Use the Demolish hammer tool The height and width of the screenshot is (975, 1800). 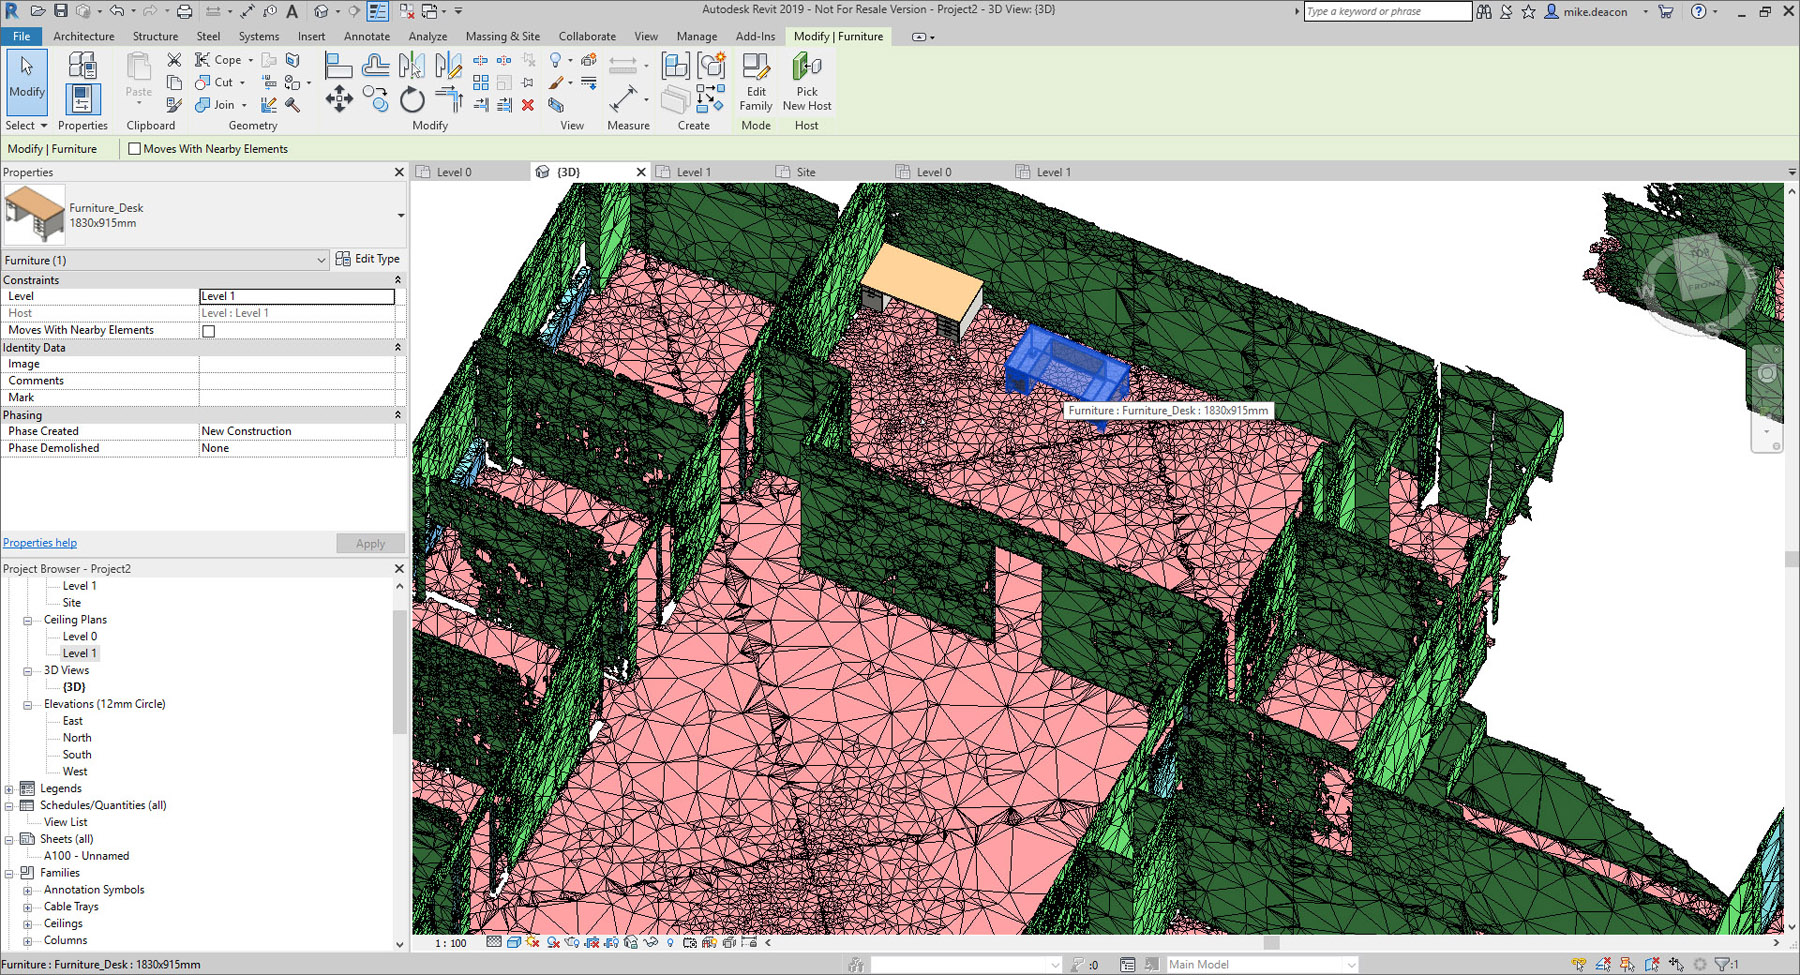click(x=293, y=104)
